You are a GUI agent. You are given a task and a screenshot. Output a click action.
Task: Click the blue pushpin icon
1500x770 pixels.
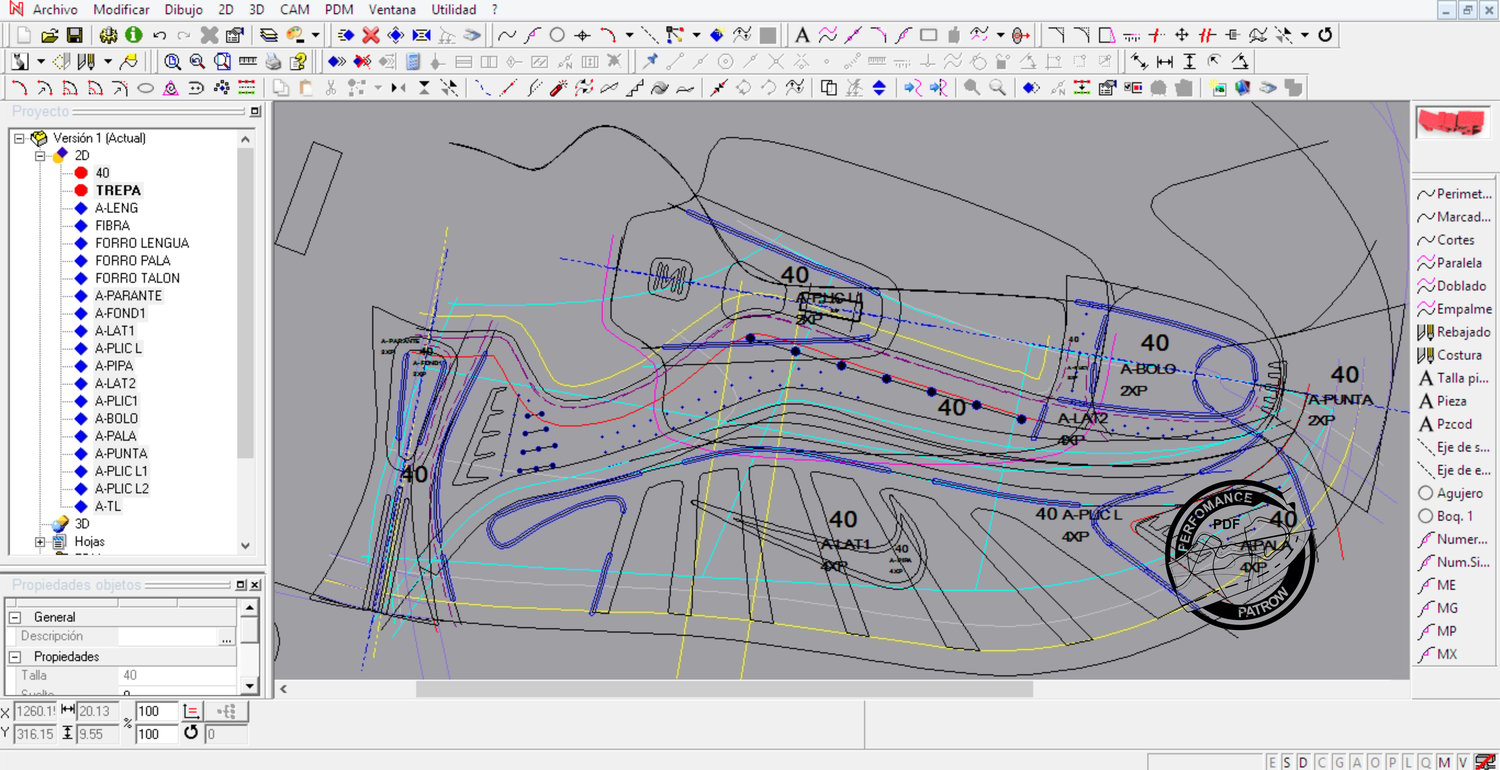click(x=651, y=61)
